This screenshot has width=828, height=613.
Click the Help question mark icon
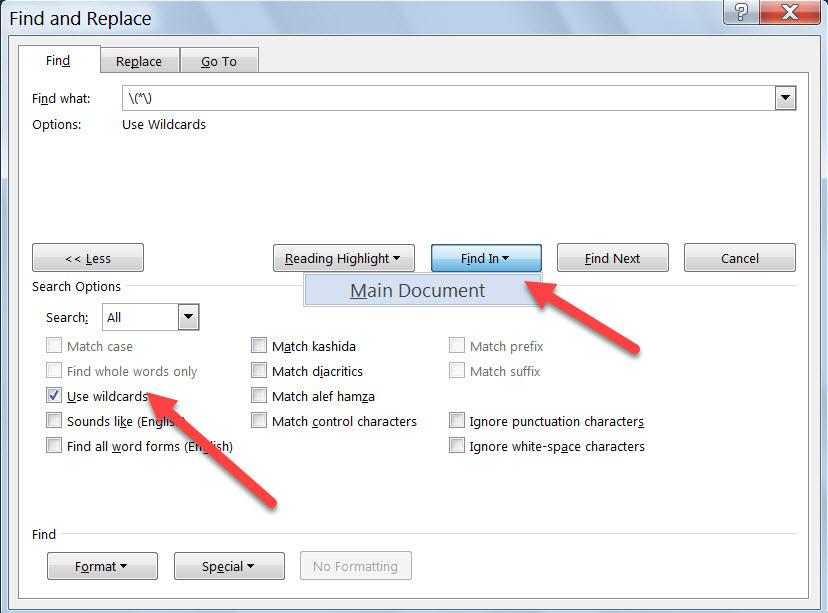pyautogui.click(x=740, y=13)
